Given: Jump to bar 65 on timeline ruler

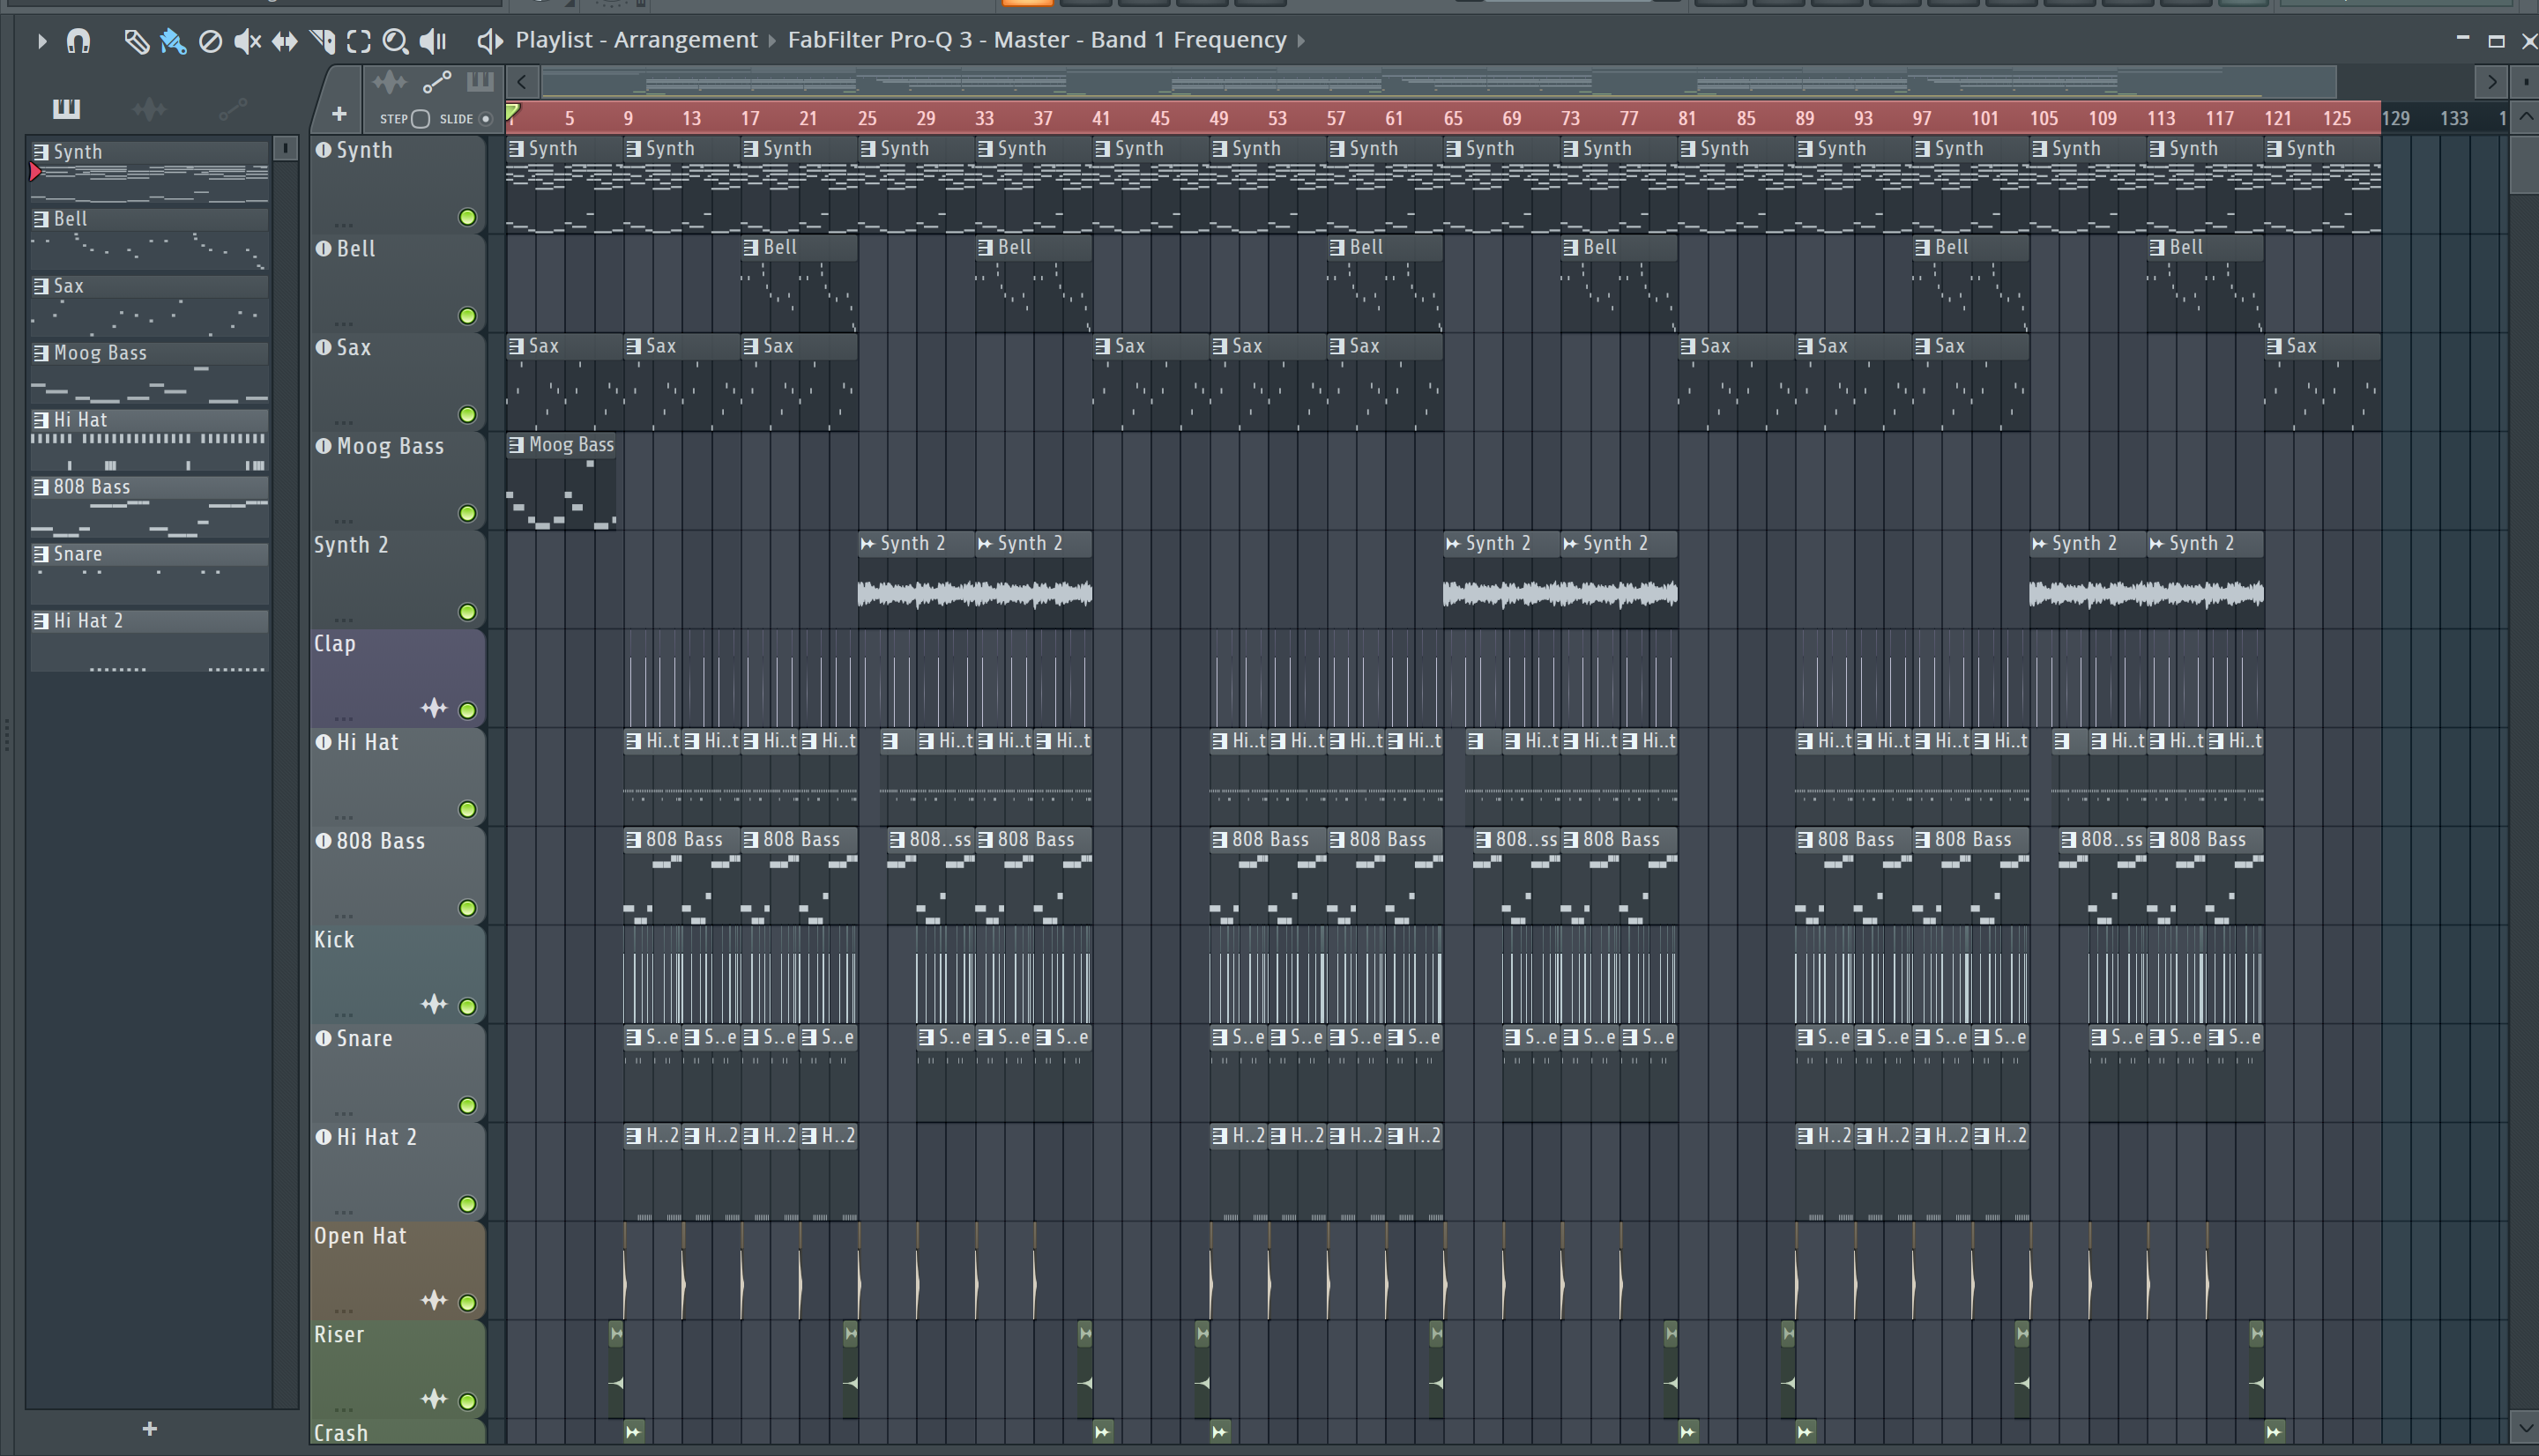Looking at the screenshot, I should tap(1453, 118).
